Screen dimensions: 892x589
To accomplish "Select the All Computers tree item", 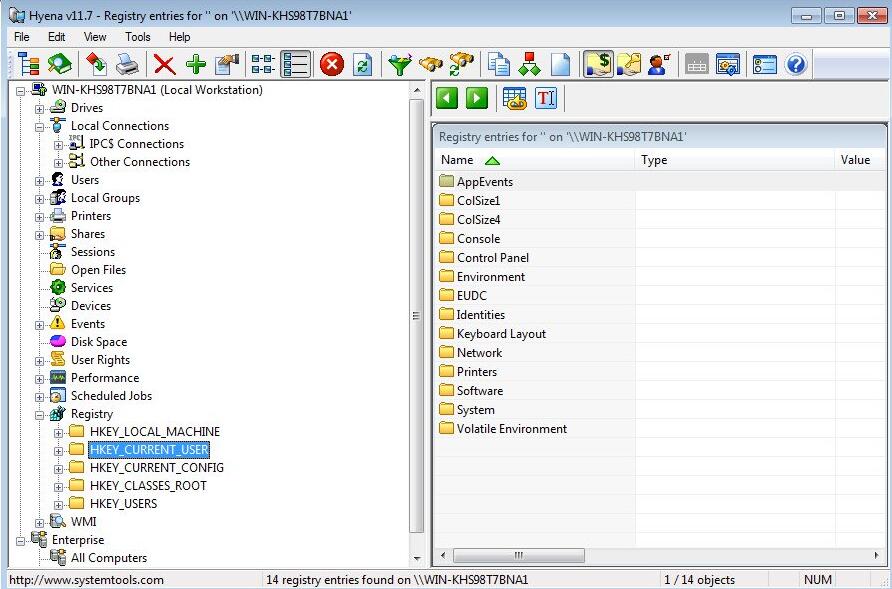I will [109, 558].
